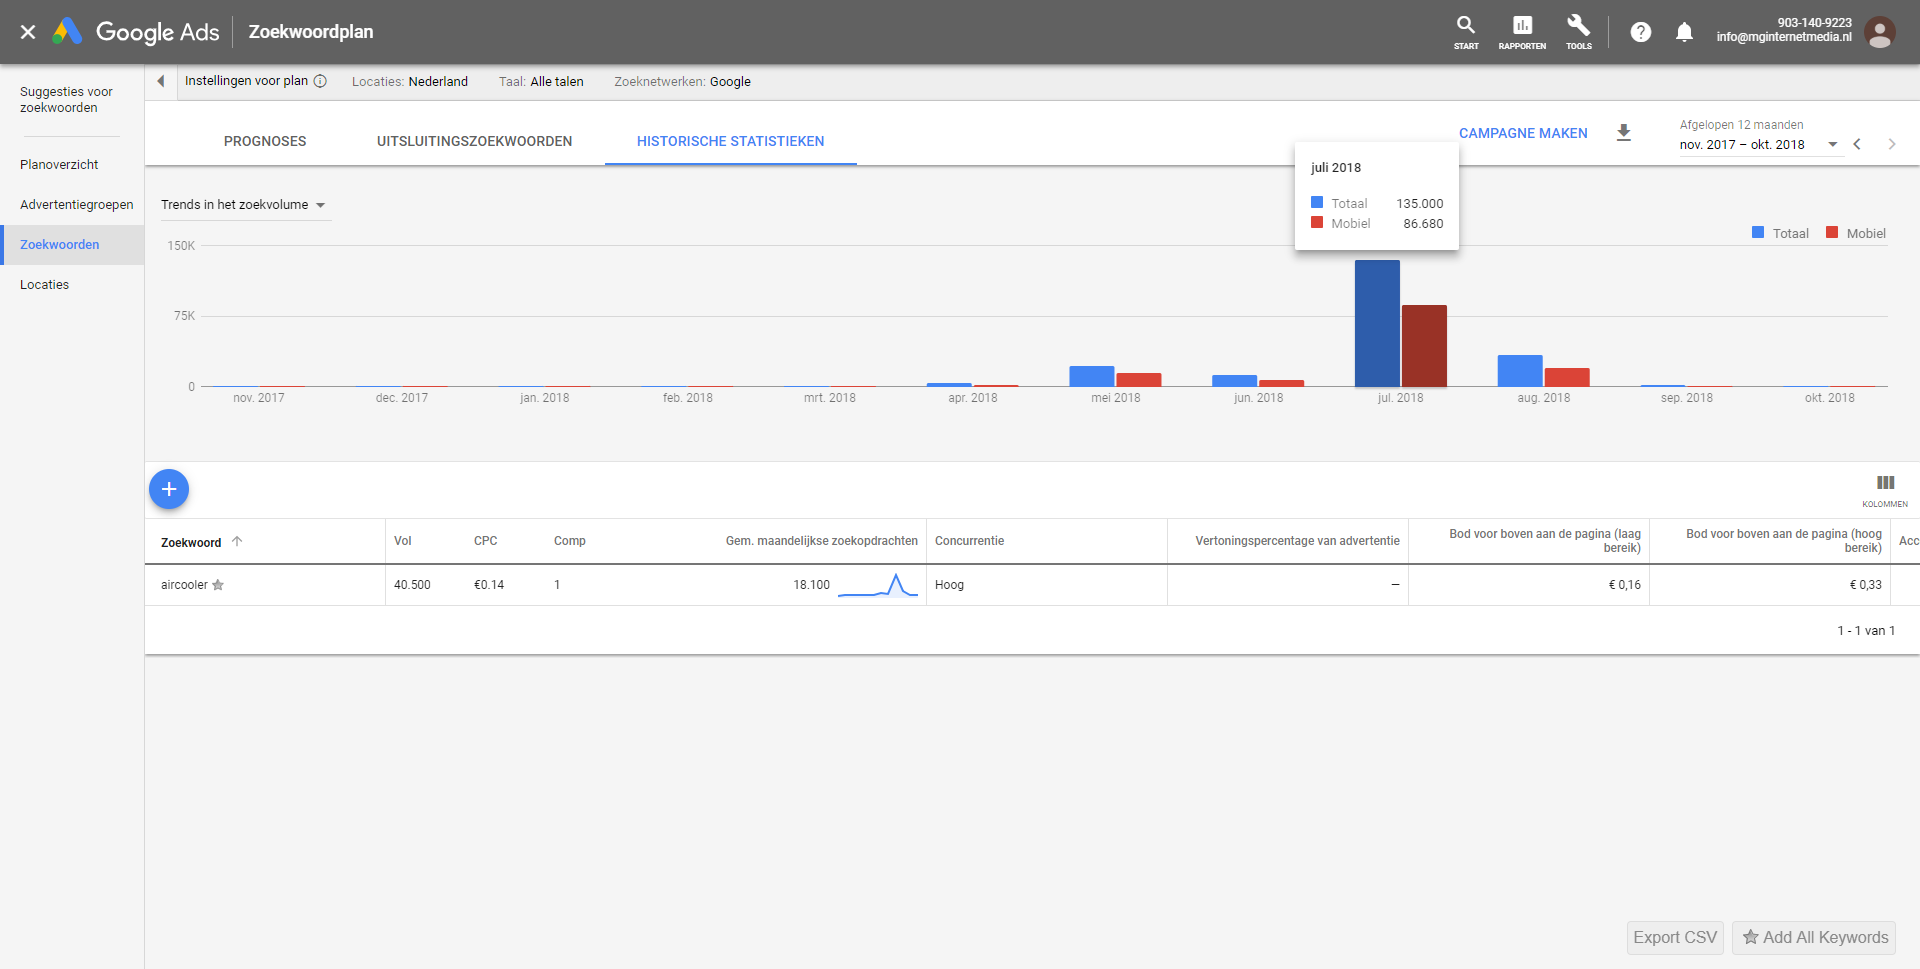Close the Zoekwoordplan with the X icon
The image size is (1920, 969).
(28, 32)
